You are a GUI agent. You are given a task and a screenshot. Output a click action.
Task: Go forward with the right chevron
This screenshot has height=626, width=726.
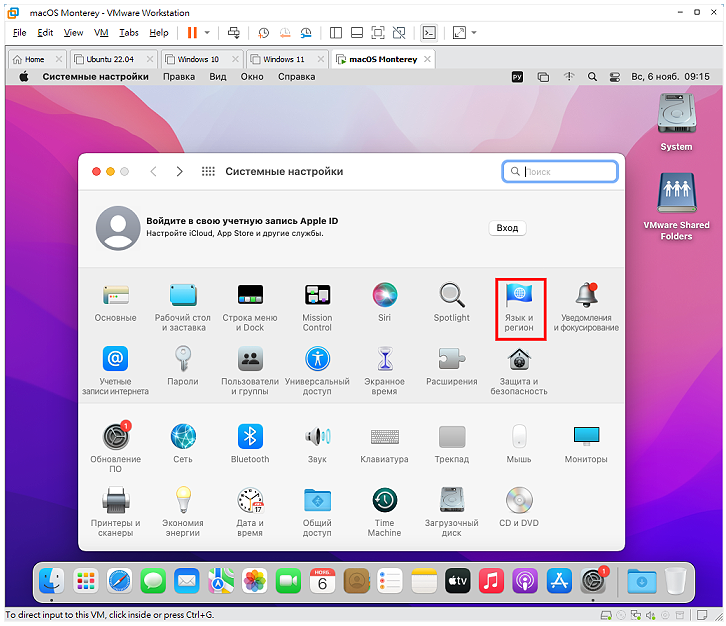[x=180, y=171]
